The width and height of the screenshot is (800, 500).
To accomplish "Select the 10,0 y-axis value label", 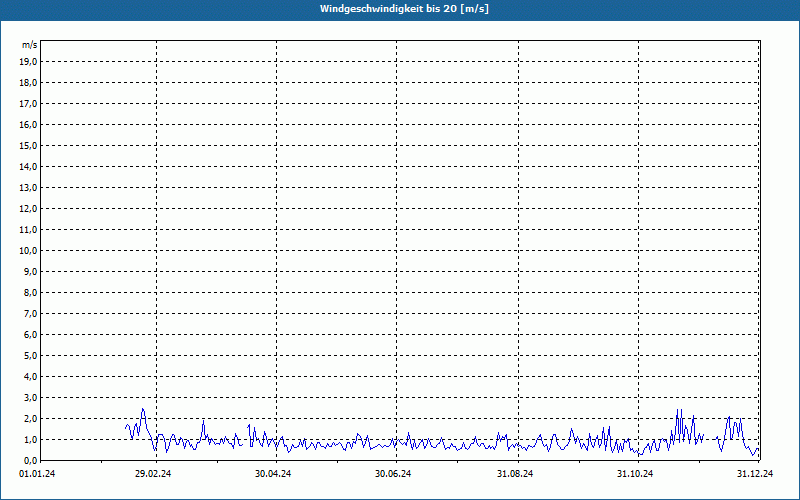I will click(x=29, y=251).
